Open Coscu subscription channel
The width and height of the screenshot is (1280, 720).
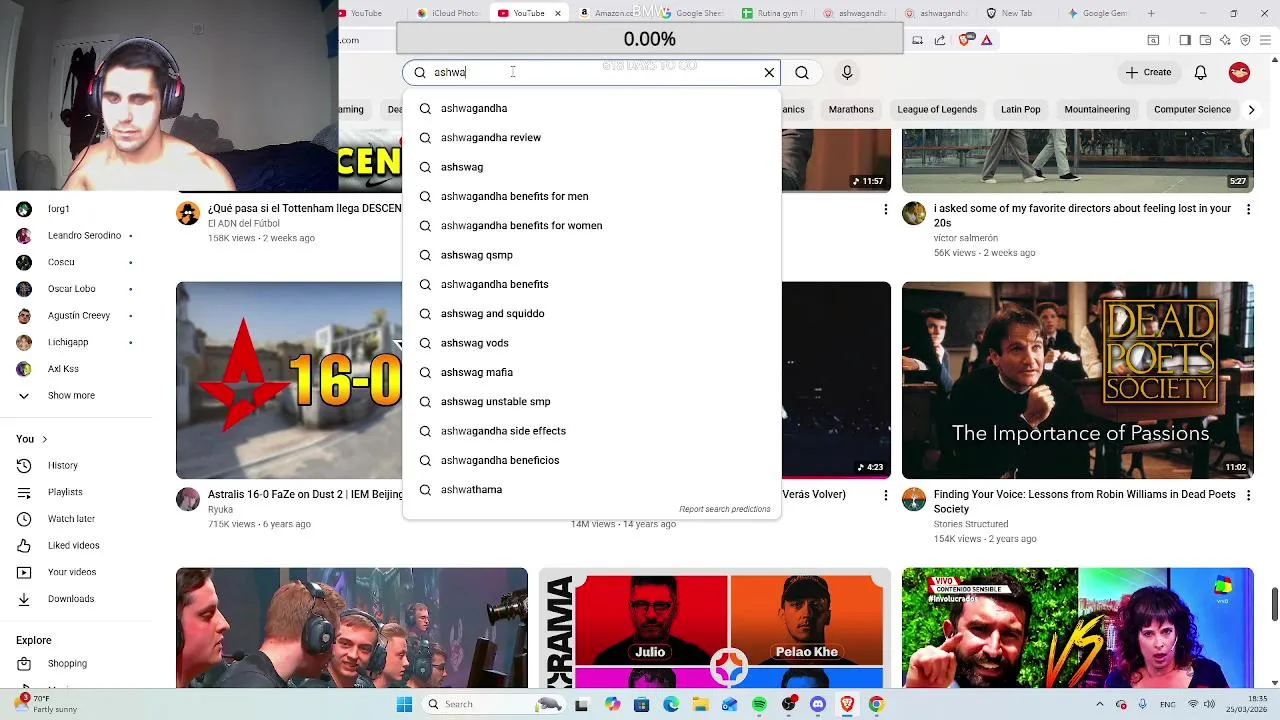pyautogui.click(x=61, y=262)
